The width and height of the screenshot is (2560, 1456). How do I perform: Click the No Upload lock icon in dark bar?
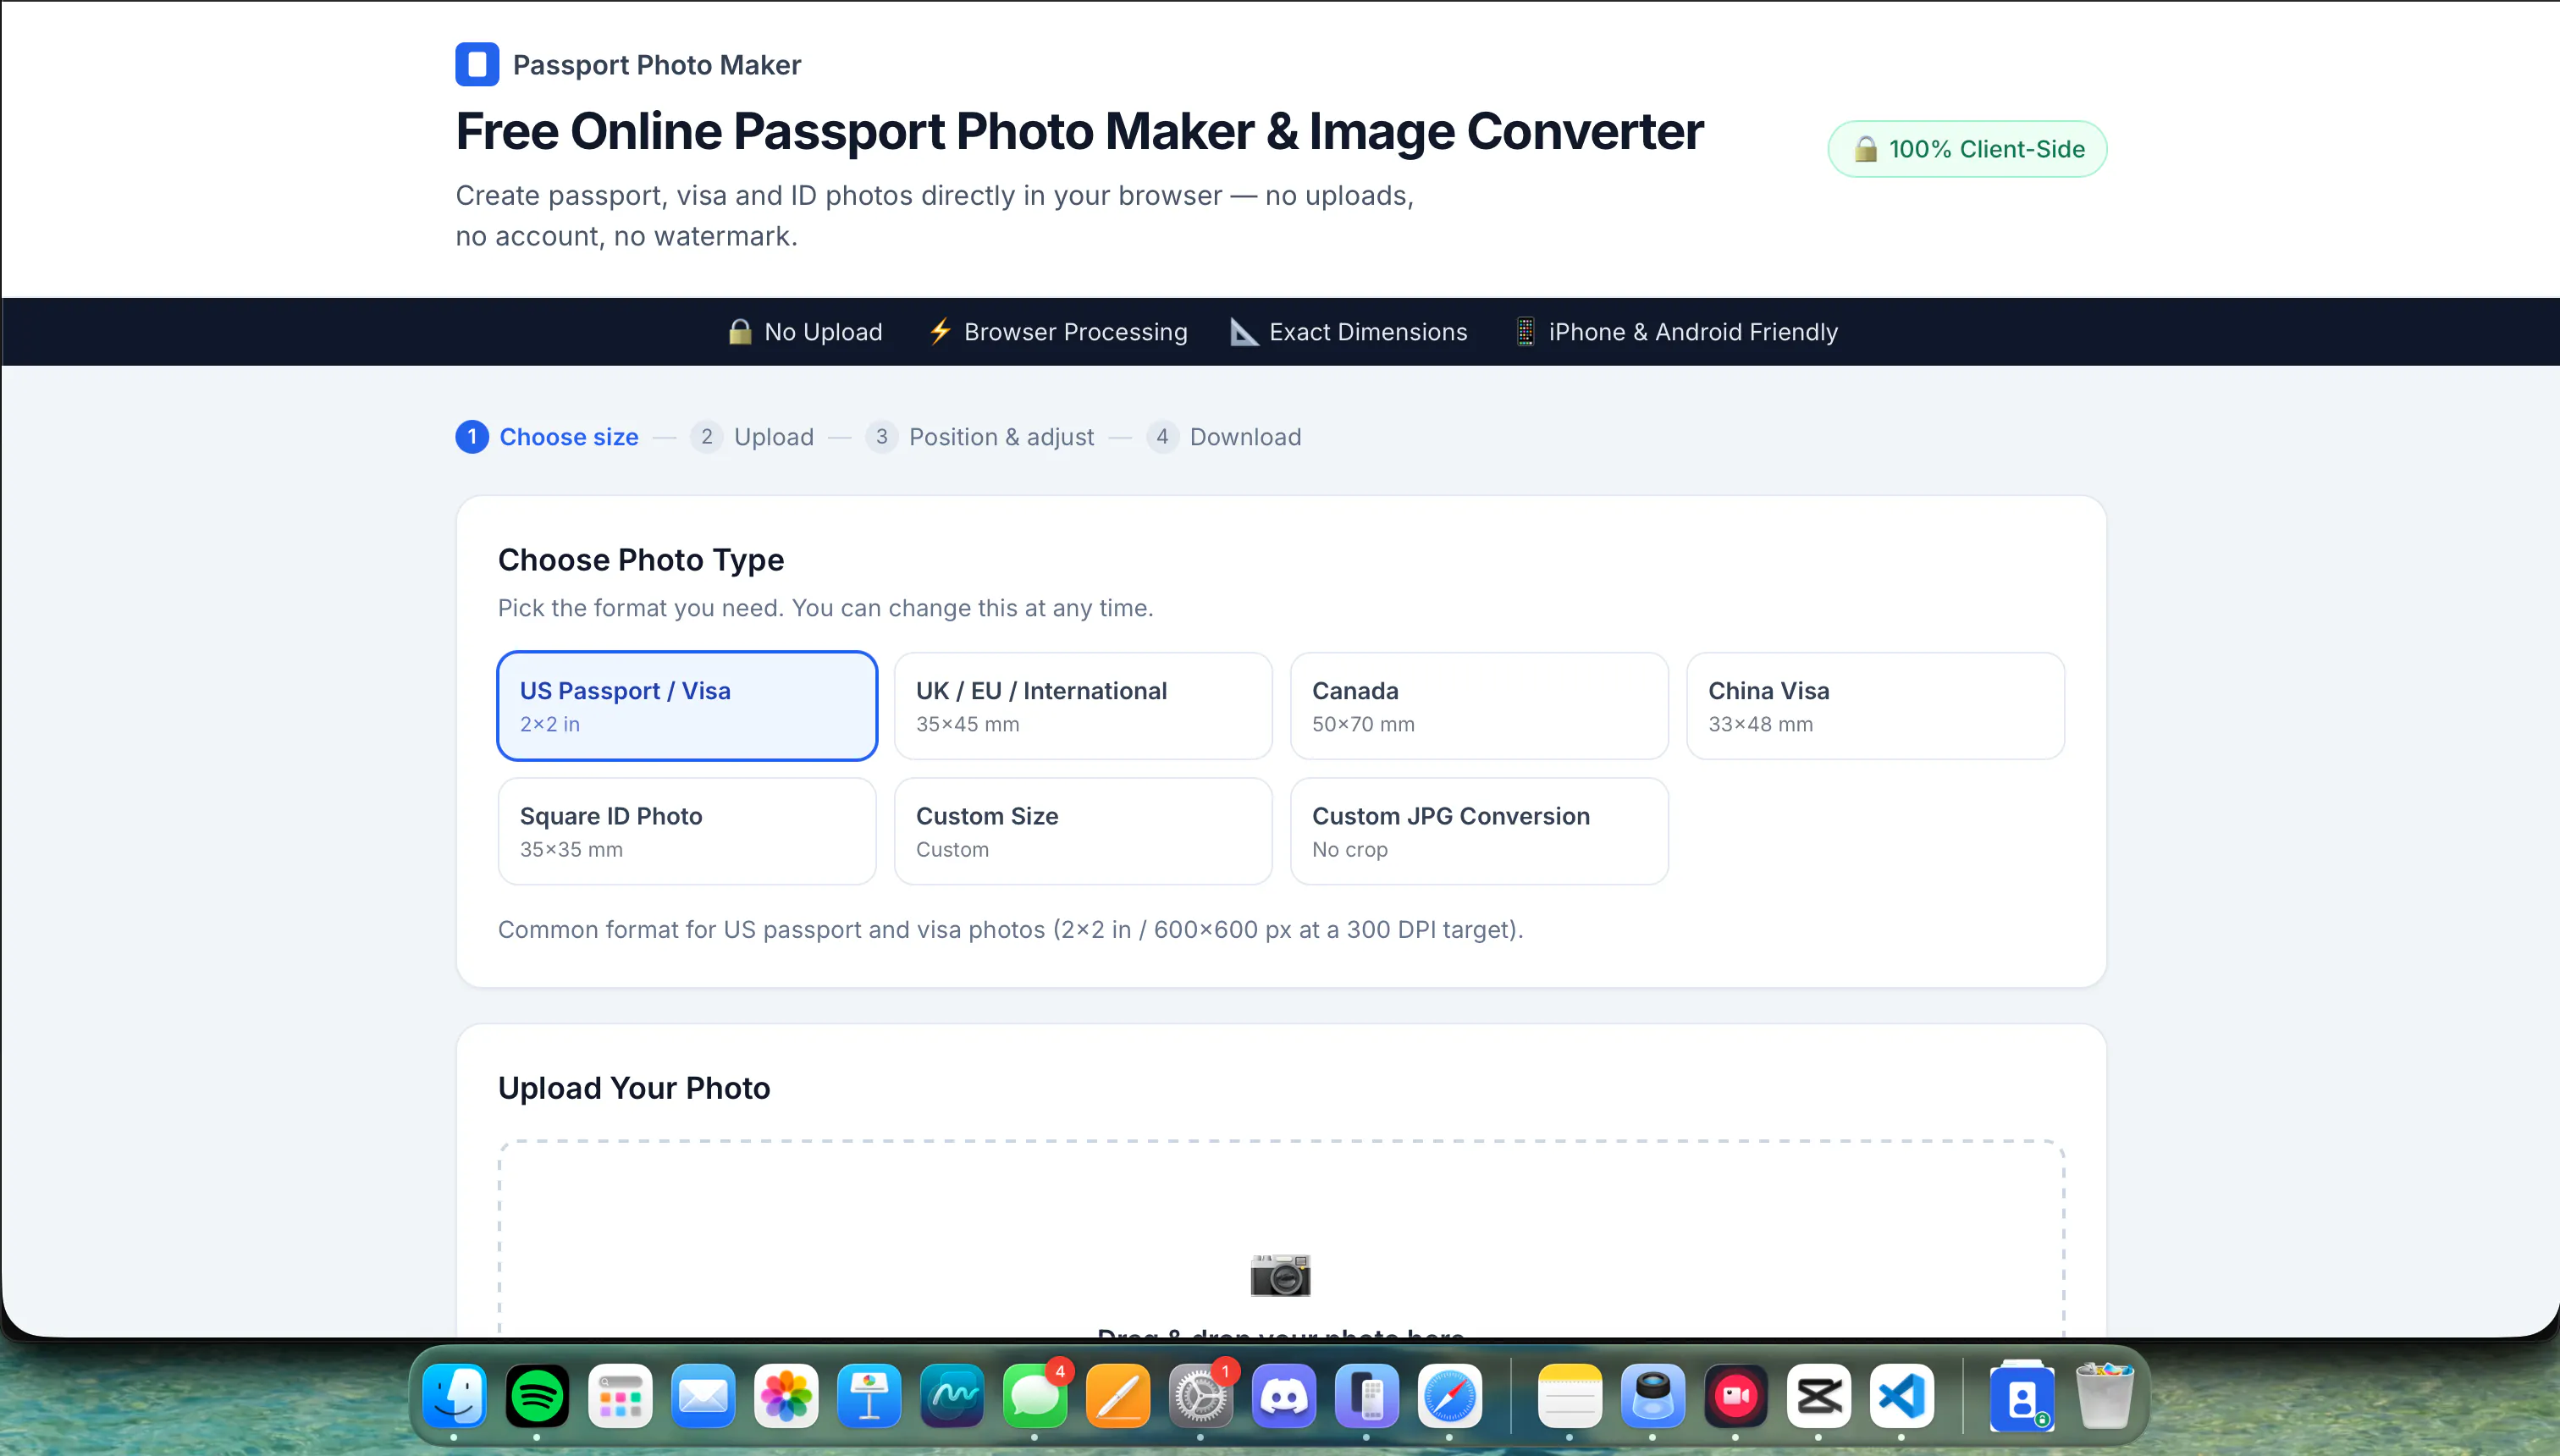(740, 332)
